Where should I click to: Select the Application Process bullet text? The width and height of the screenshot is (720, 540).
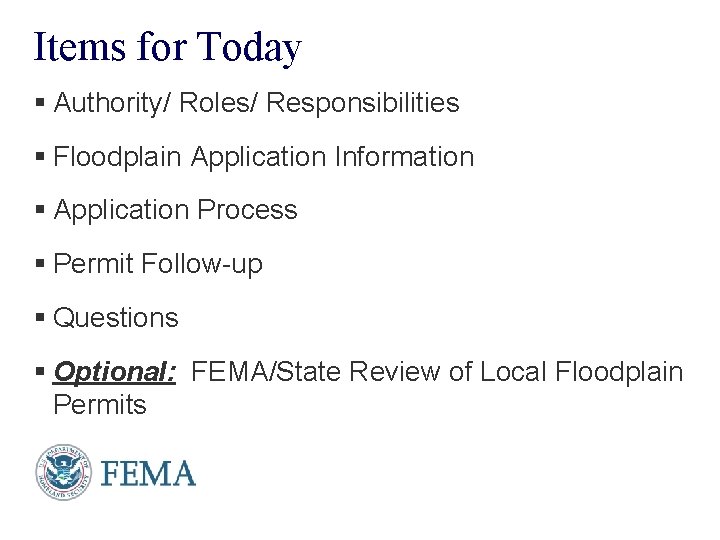click(x=176, y=211)
